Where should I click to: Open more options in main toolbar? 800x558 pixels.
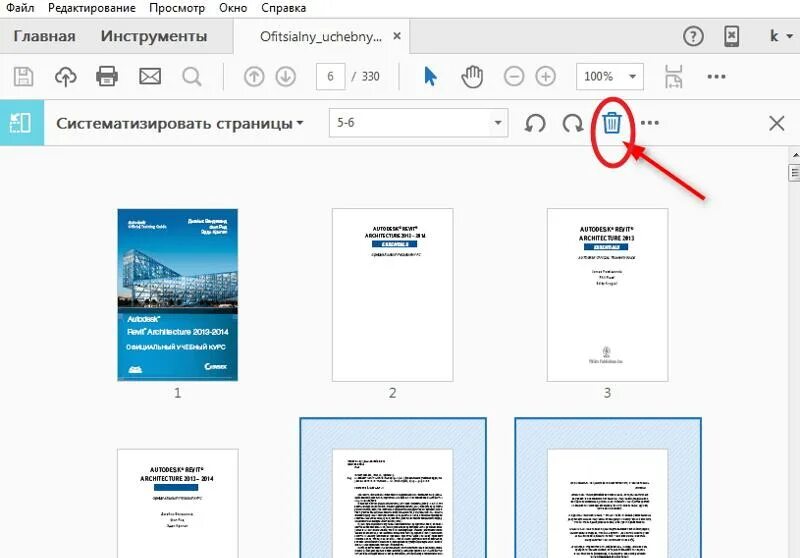[716, 77]
